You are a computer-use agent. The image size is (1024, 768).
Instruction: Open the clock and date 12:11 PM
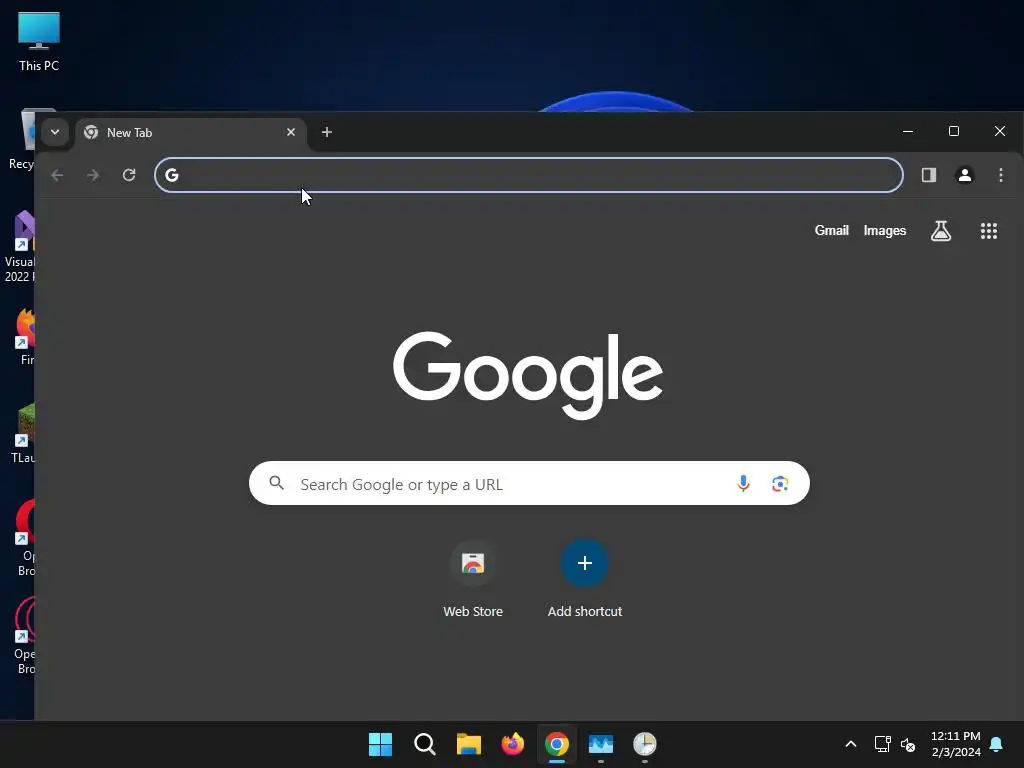point(955,744)
